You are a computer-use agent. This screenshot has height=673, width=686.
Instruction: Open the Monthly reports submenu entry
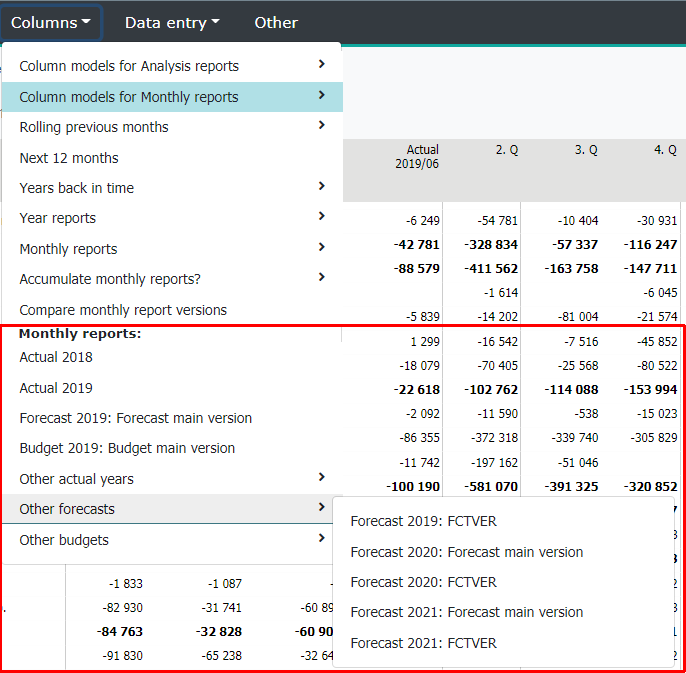coord(172,249)
